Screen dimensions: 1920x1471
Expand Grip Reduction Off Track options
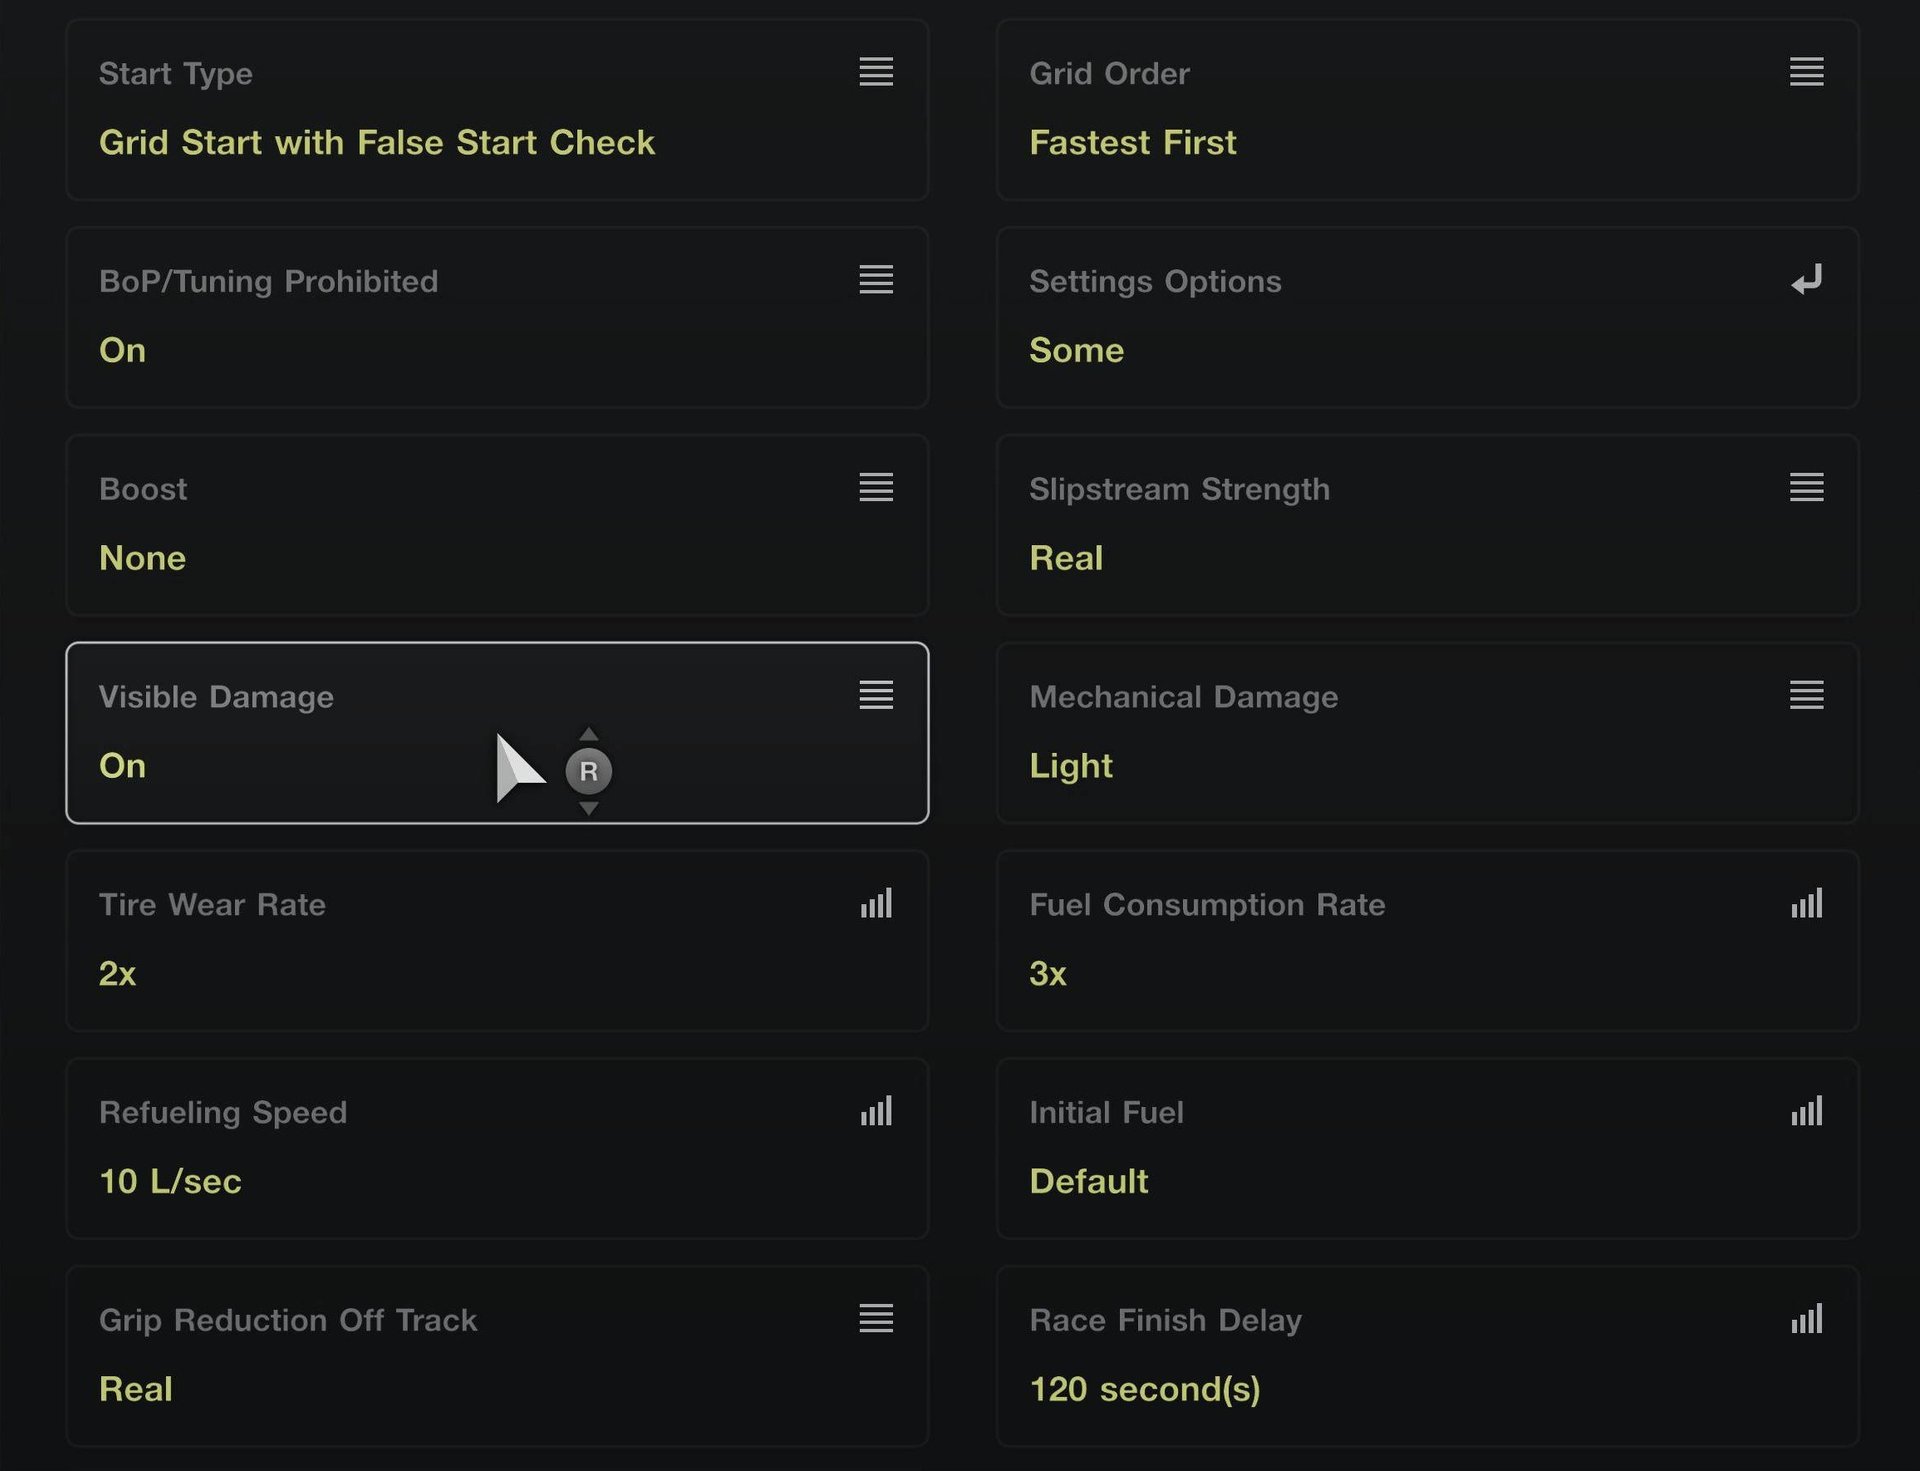pyautogui.click(x=876, y=1320)
